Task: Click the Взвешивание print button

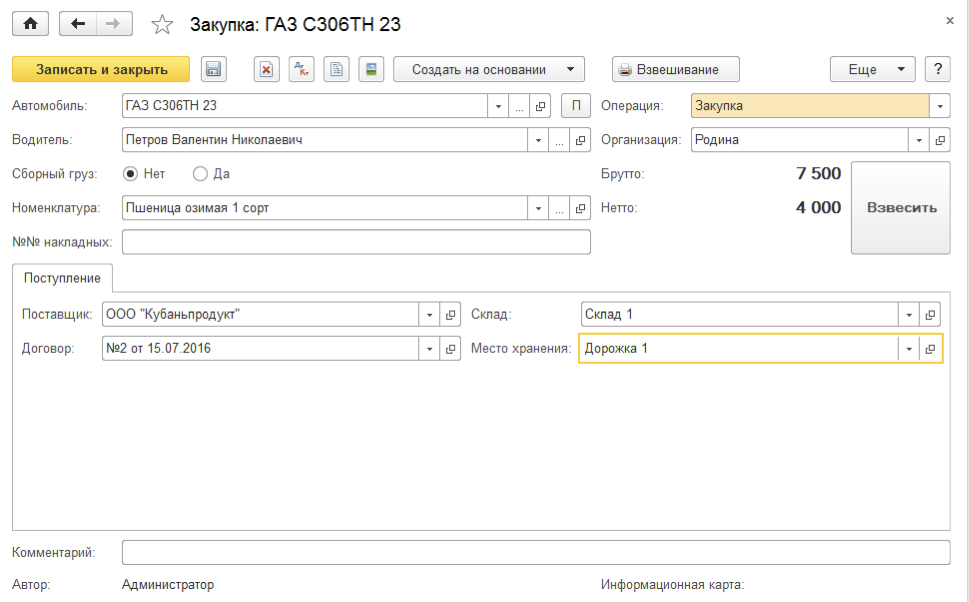Action: click(x=675, y=69)
